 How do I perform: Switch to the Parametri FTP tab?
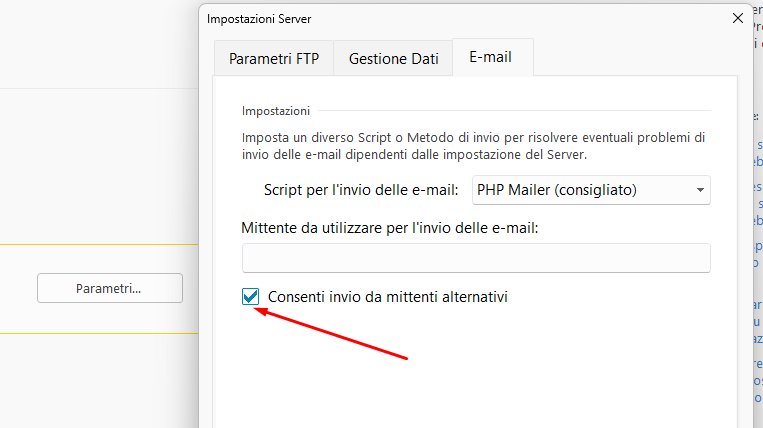274,58
